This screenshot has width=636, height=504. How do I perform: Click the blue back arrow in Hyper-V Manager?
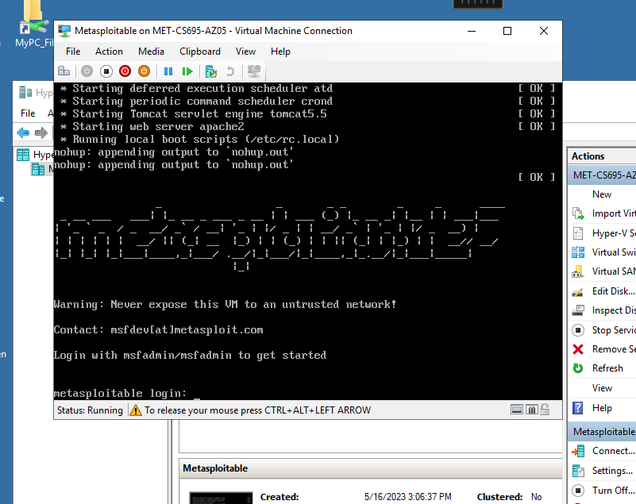23,133
